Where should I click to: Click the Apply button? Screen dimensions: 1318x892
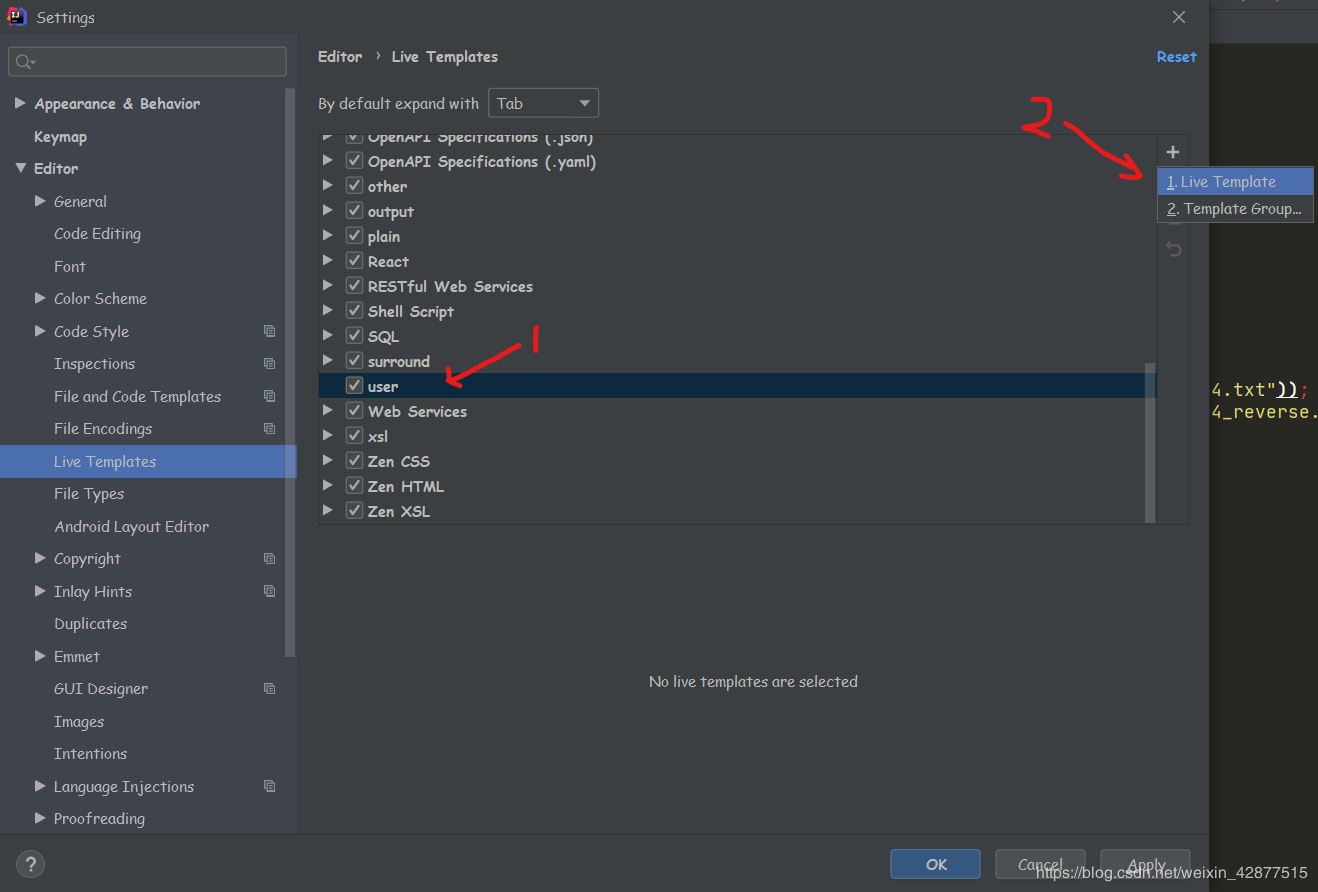(1146, 864)
